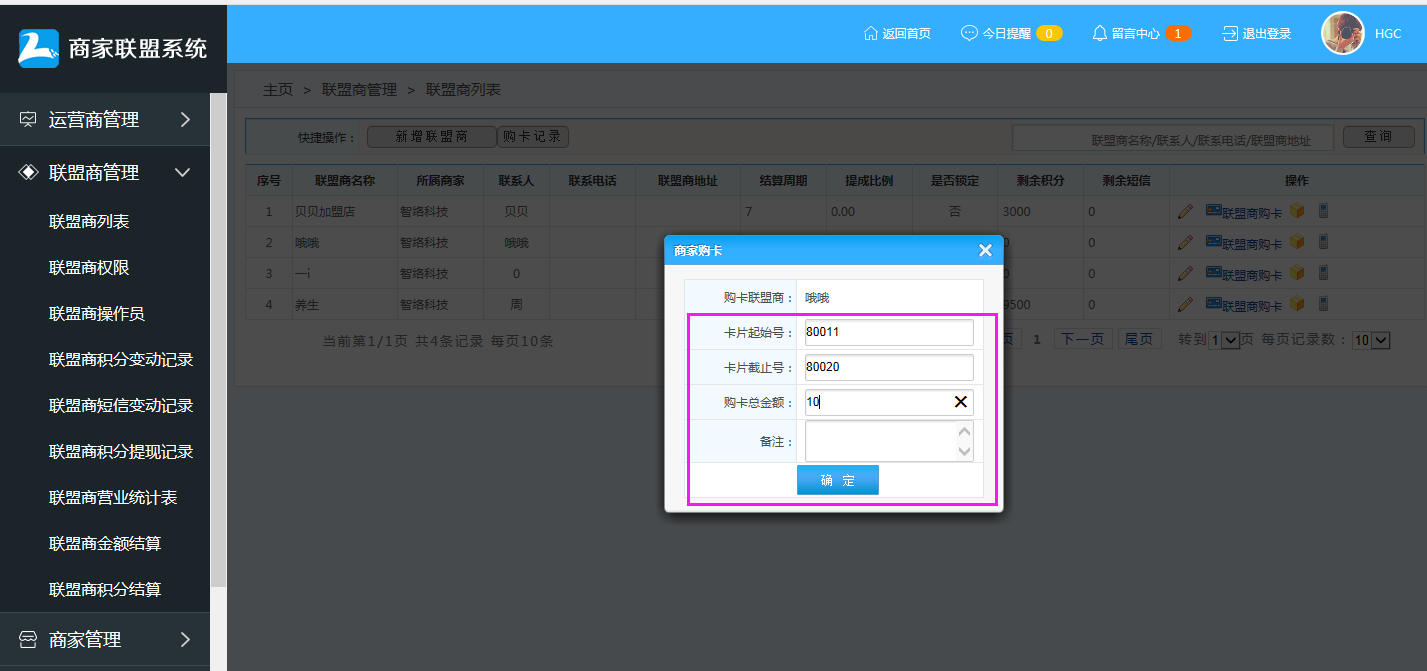Close the 商家购卡 dialog
The width and height of the screenshot is (1427, 671).
tap(985, 251)
